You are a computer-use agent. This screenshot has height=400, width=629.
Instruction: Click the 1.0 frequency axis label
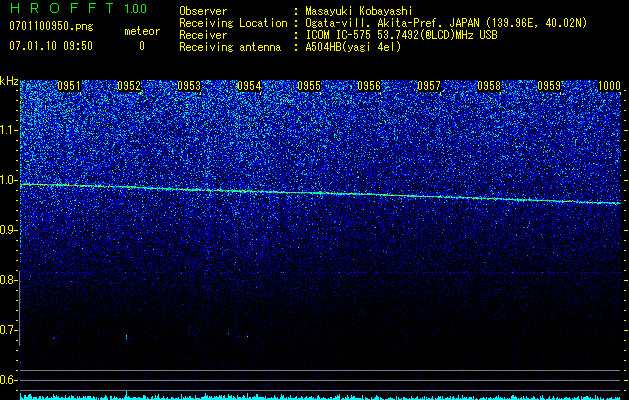point(8,180)
